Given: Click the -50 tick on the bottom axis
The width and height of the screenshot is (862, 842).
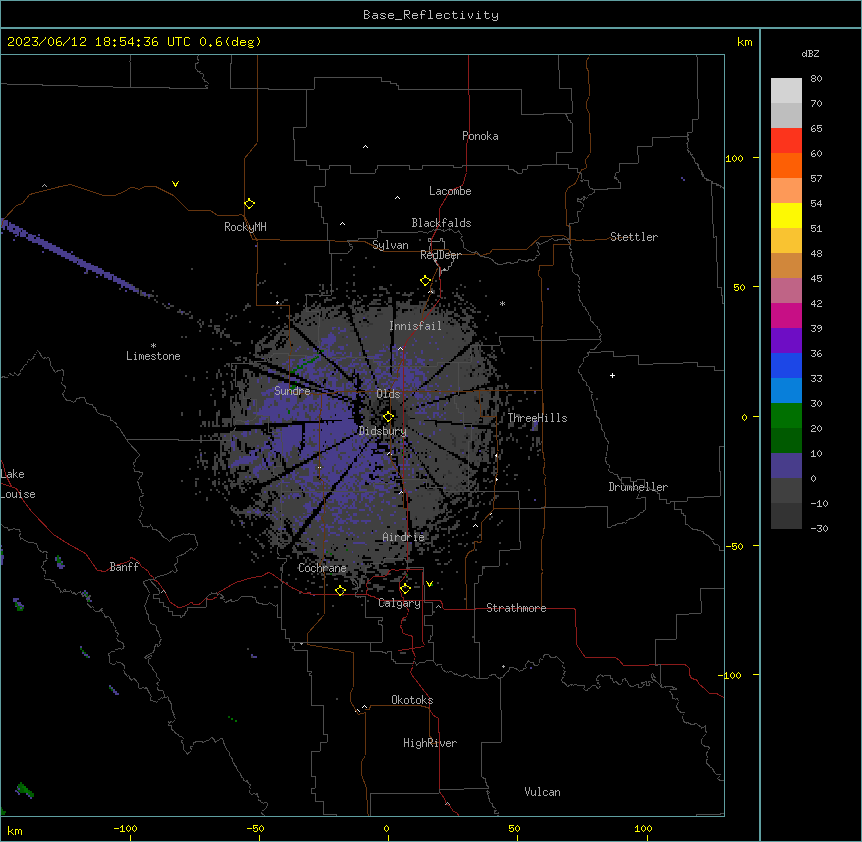Looking at the screenshot, I should pyautogui.click(x=255, y=828).
